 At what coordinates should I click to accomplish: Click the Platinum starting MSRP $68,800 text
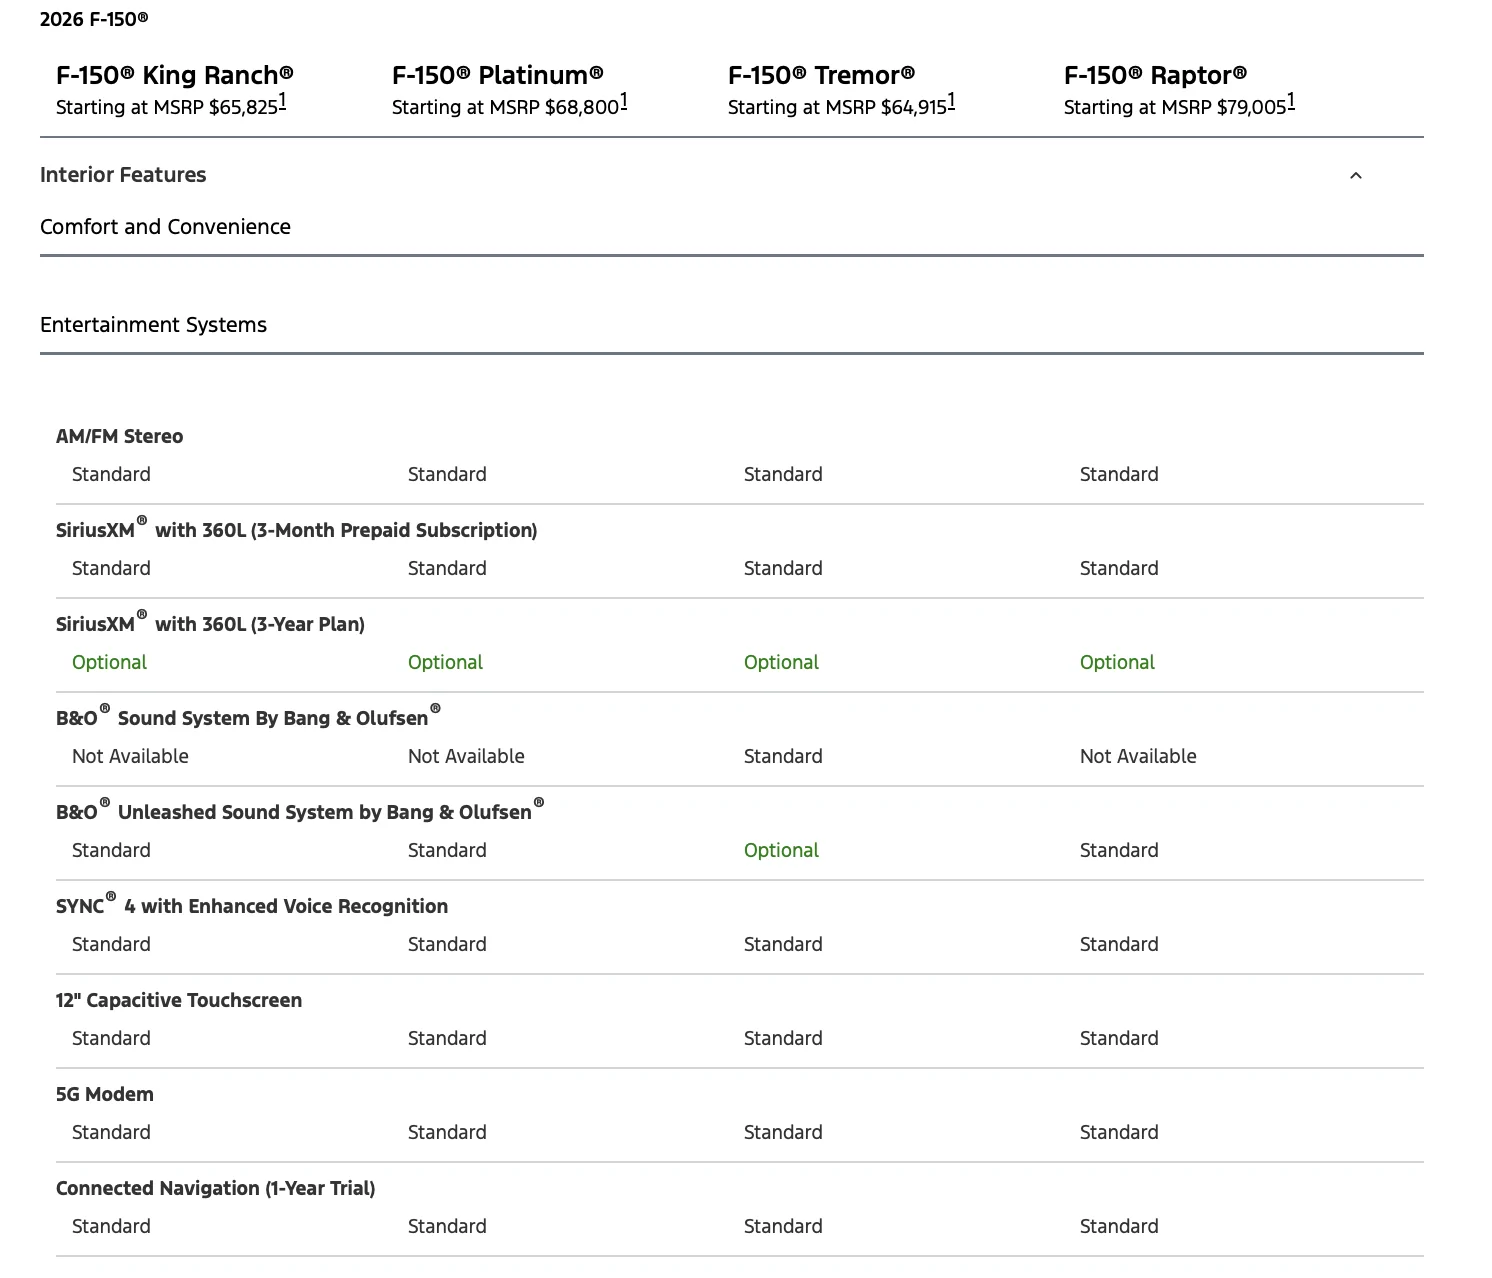click(x=506, y=107)
